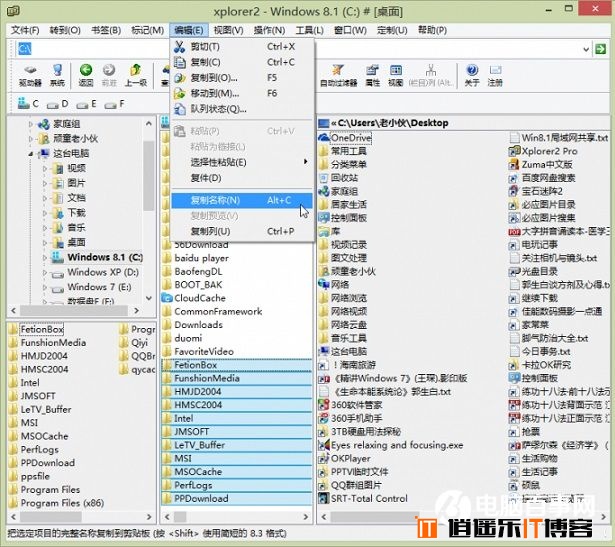Click the 系统 toolbar icon
615x547 pixels.
tap(57, 75)
